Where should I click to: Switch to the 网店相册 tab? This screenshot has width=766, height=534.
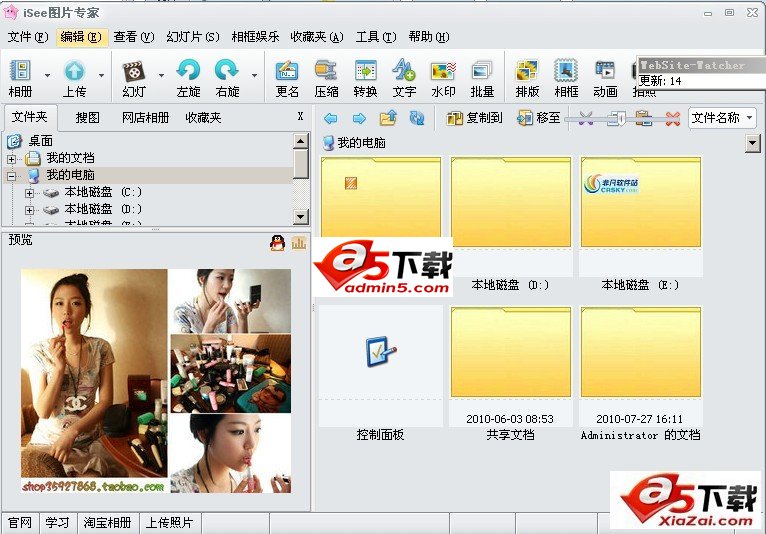pos(145,117)
